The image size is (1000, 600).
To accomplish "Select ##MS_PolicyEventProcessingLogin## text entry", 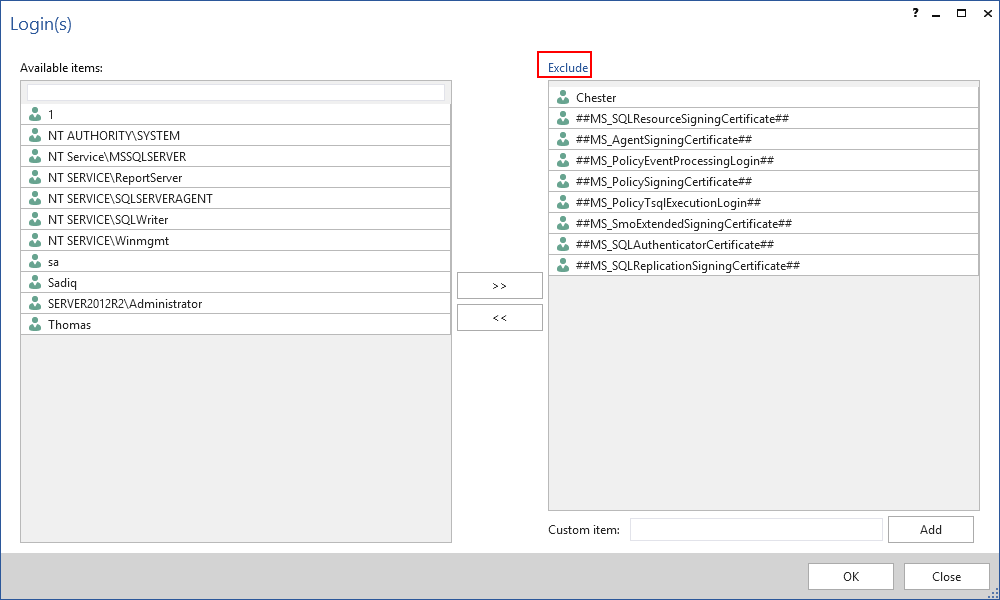I will pyautogui.click(x=675, y=161).
